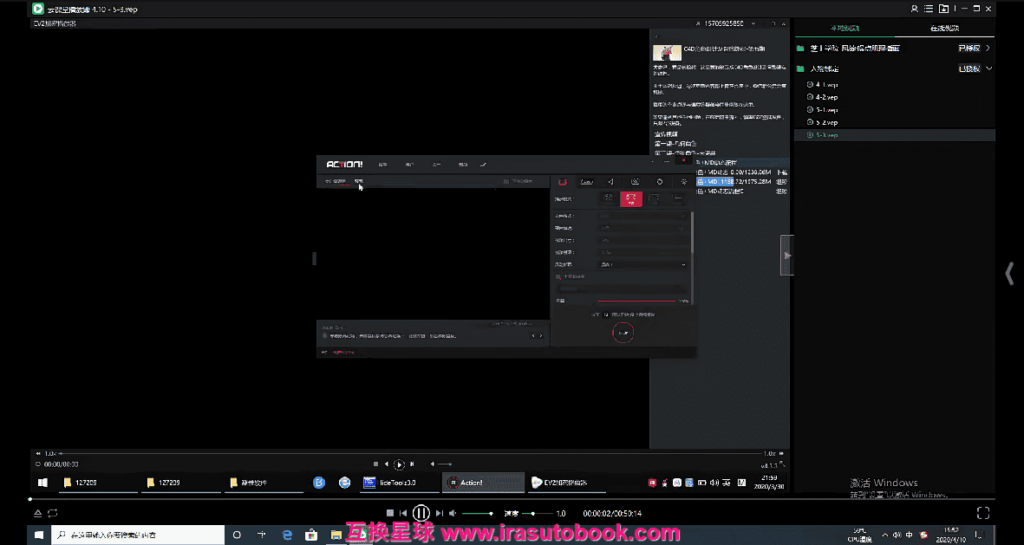Open Task View on the taskbar
Viewport: 1024px width, 545px height.
click(262, 535)
